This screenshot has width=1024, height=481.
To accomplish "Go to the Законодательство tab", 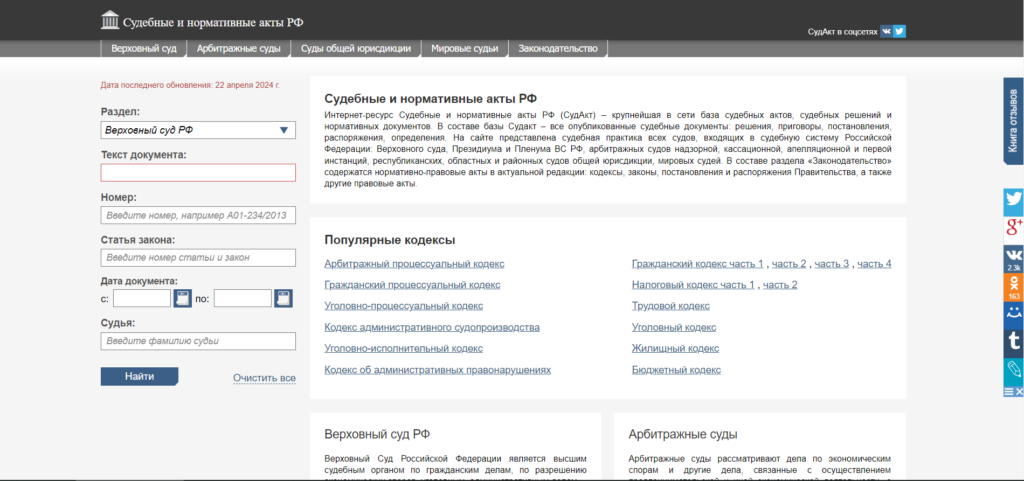I will [558, 49].
